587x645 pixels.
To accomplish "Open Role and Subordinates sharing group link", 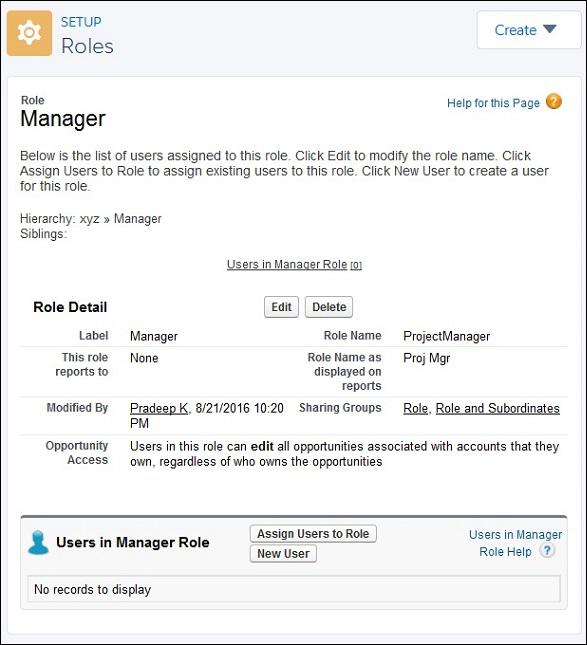I will coord(497,408).
